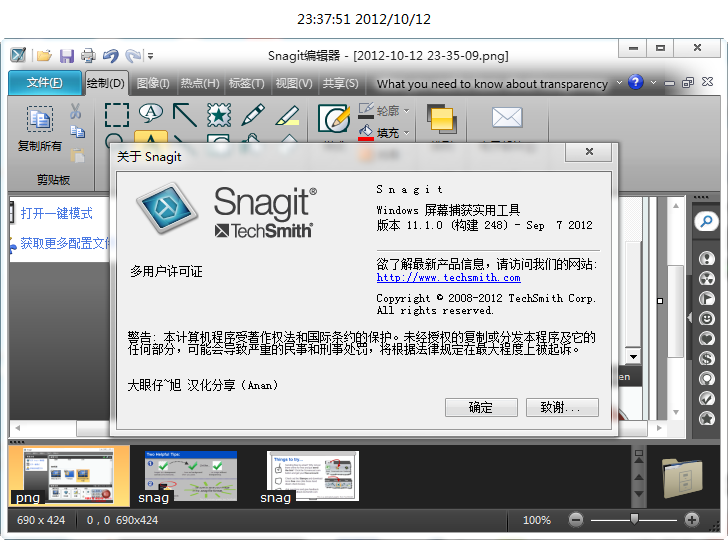
Task: Toggle the star flag
Action: click(707, 419)
